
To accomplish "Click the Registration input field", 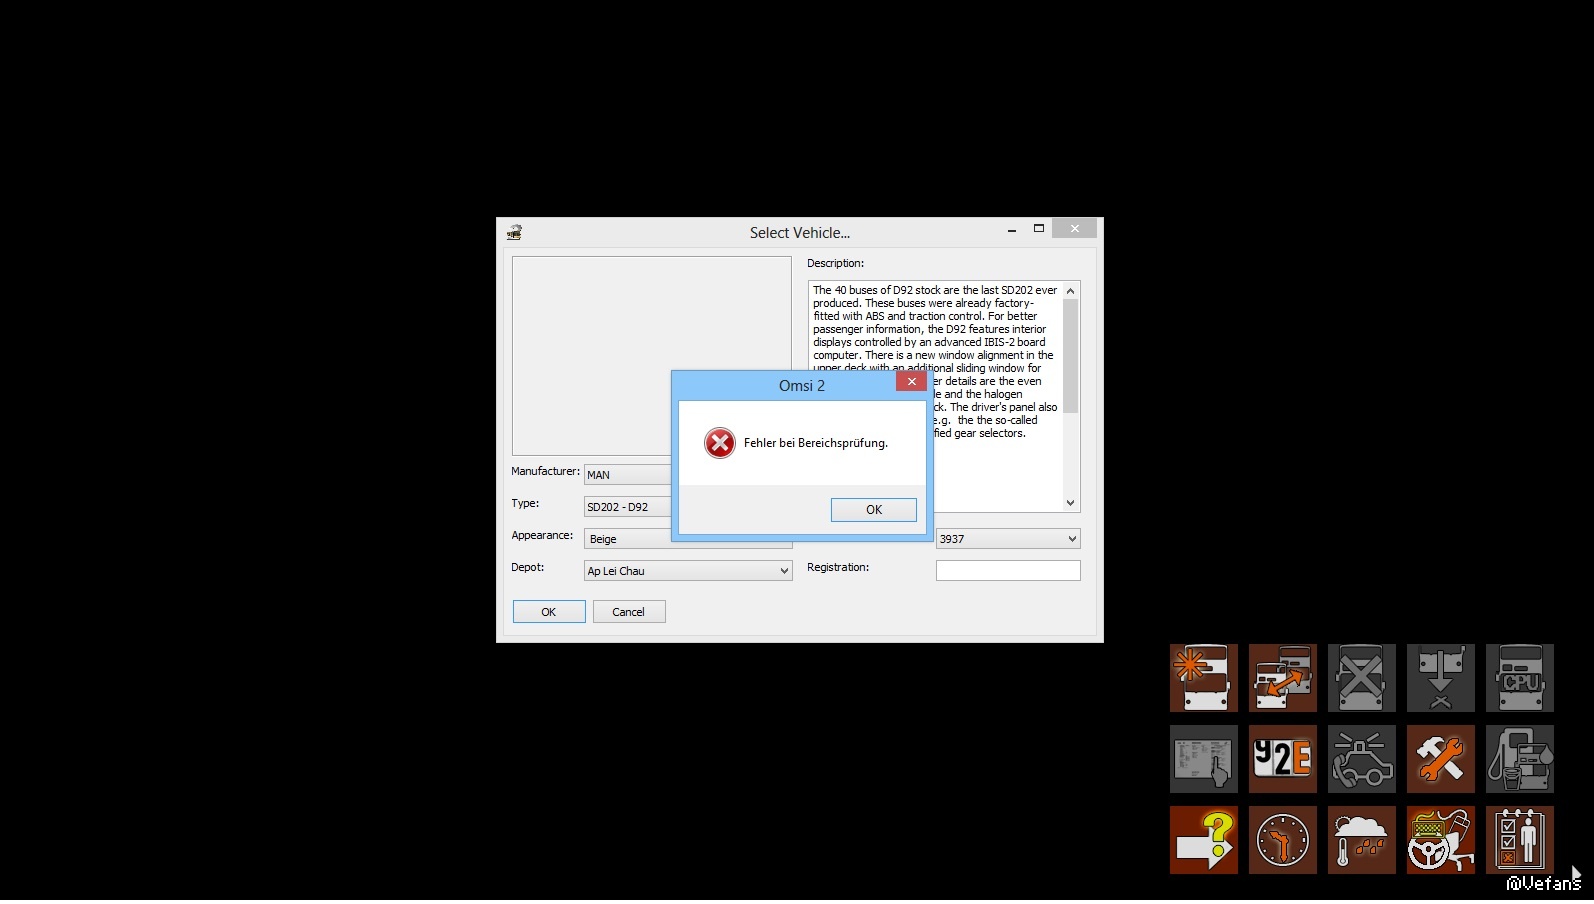I will (x=1008, y=571).
